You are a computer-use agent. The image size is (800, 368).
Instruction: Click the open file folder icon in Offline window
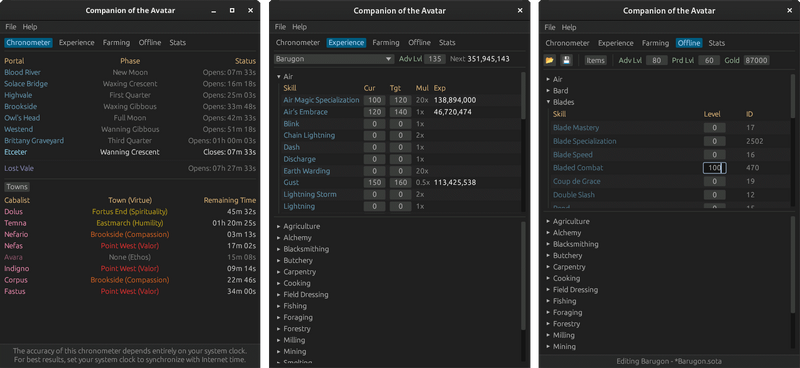tap(549, 60)
